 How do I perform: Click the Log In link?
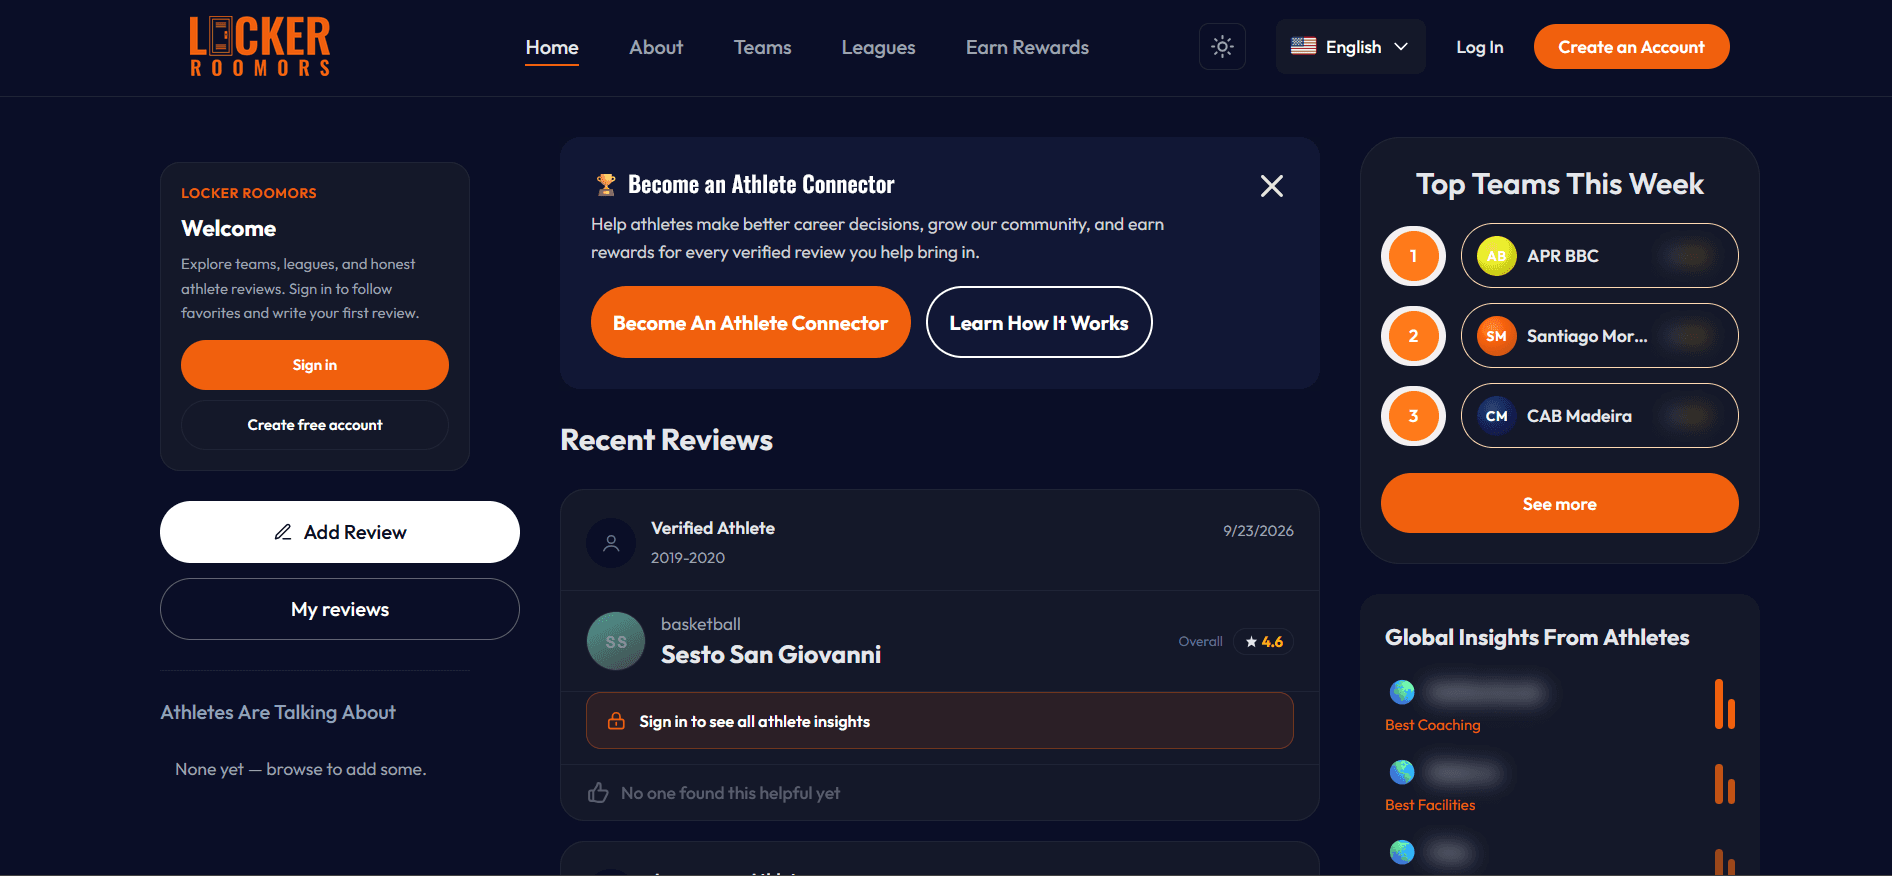(1479, 47)
